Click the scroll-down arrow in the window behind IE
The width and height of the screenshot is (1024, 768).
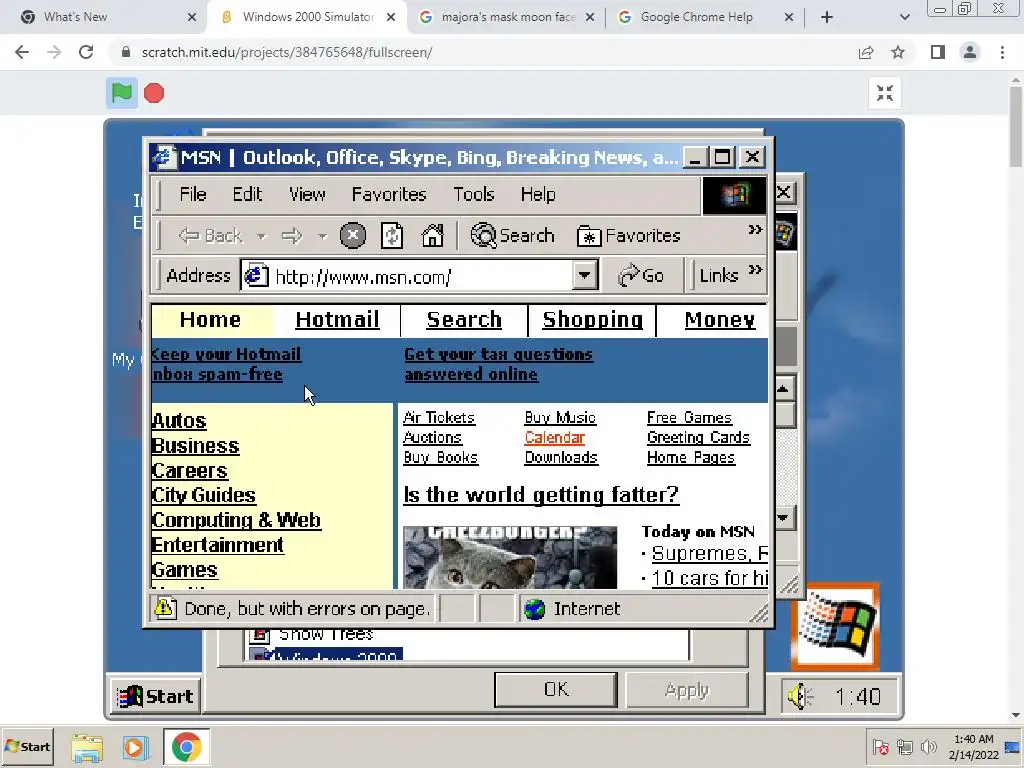point(783,519)
